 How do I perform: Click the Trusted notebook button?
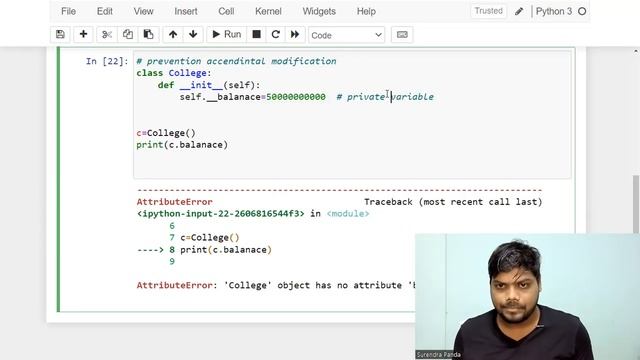(488, 11)
